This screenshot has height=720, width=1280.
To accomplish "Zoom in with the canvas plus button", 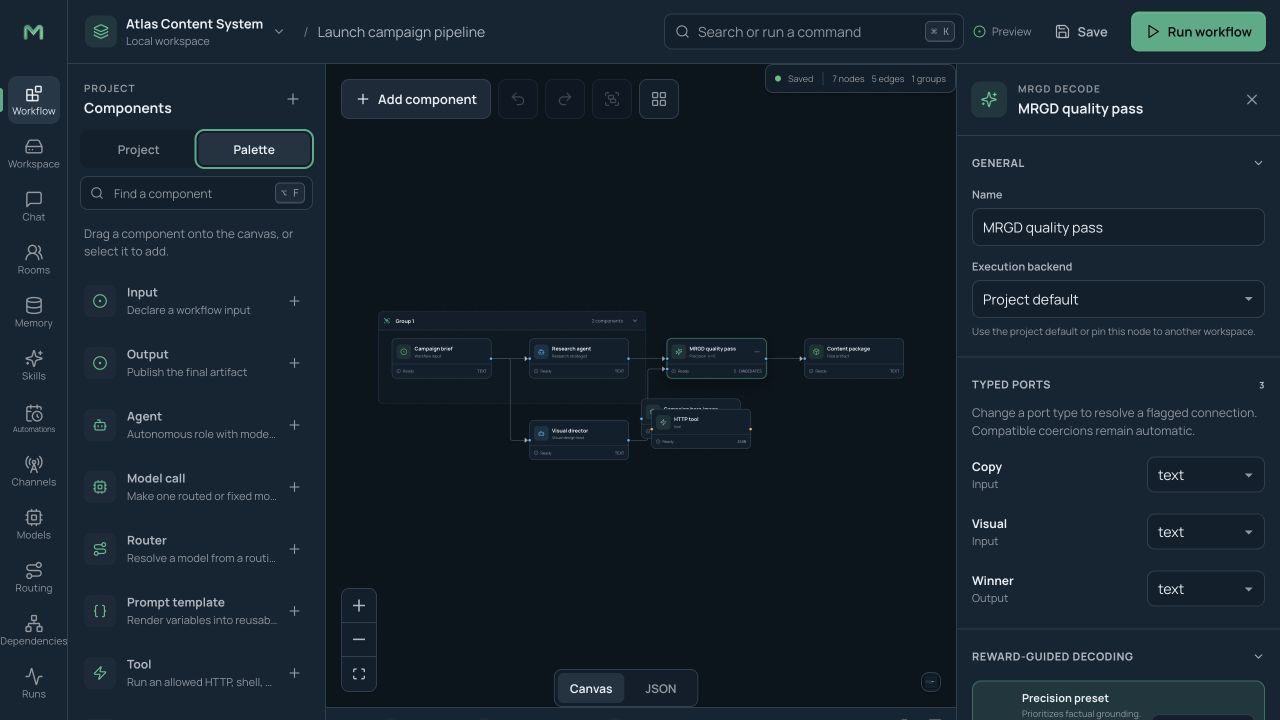I will [x=359, y=606].
